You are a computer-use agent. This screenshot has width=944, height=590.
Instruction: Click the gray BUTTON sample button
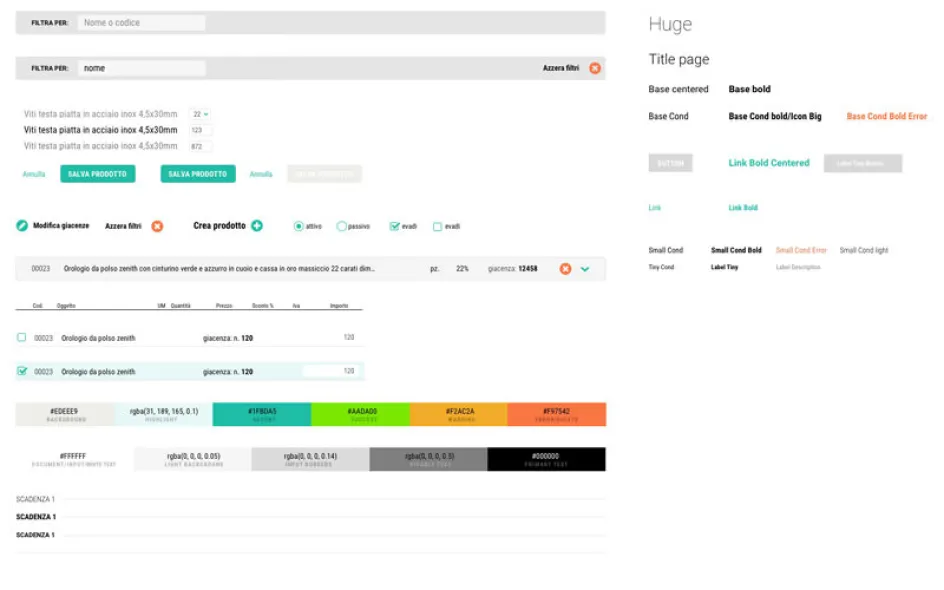(x=670, y=163)
